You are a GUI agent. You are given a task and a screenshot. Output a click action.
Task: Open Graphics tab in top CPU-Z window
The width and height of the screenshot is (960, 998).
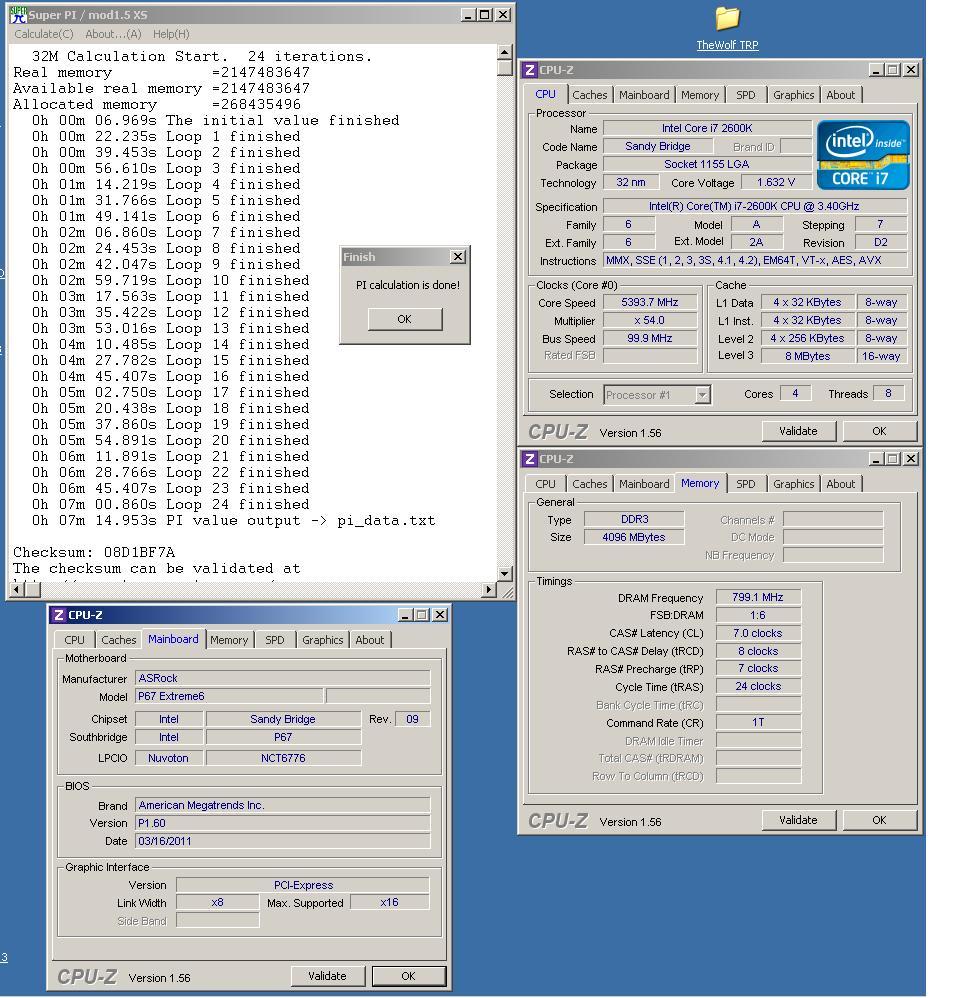click(x=793, y=95)
